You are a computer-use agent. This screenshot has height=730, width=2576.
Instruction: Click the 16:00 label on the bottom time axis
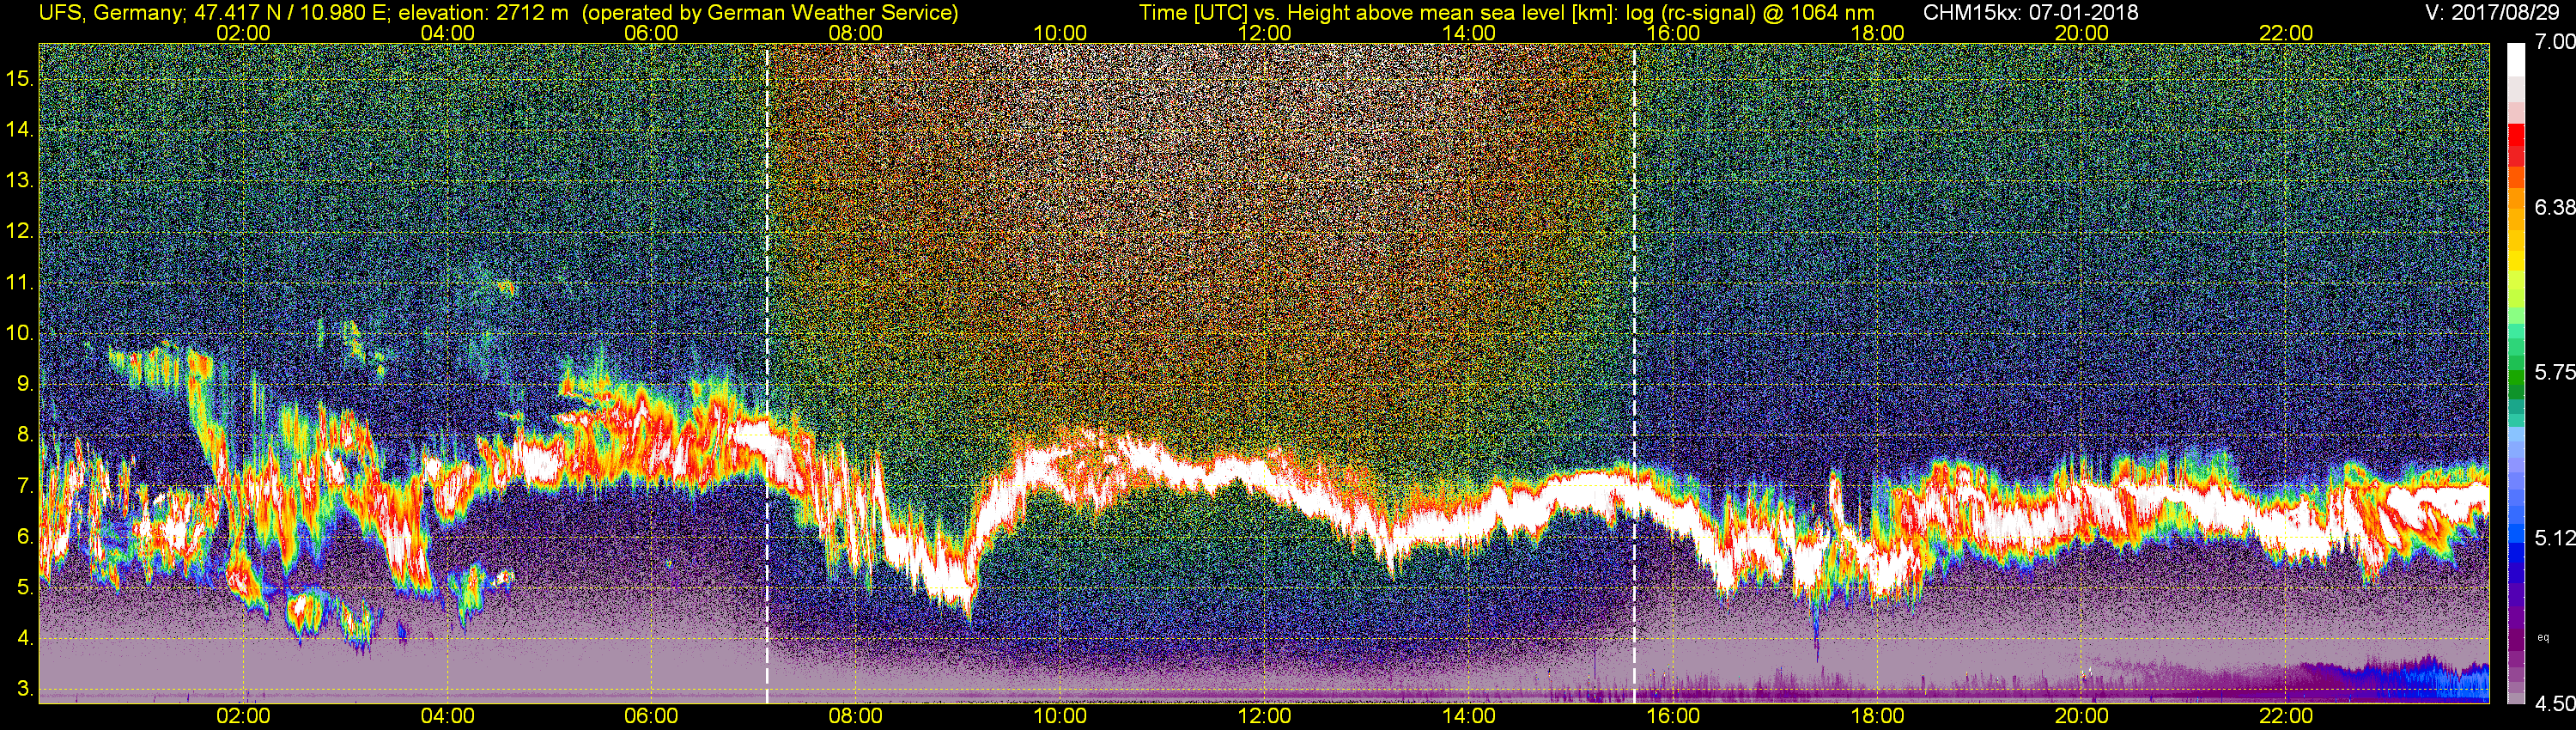tap(1673, 716)
